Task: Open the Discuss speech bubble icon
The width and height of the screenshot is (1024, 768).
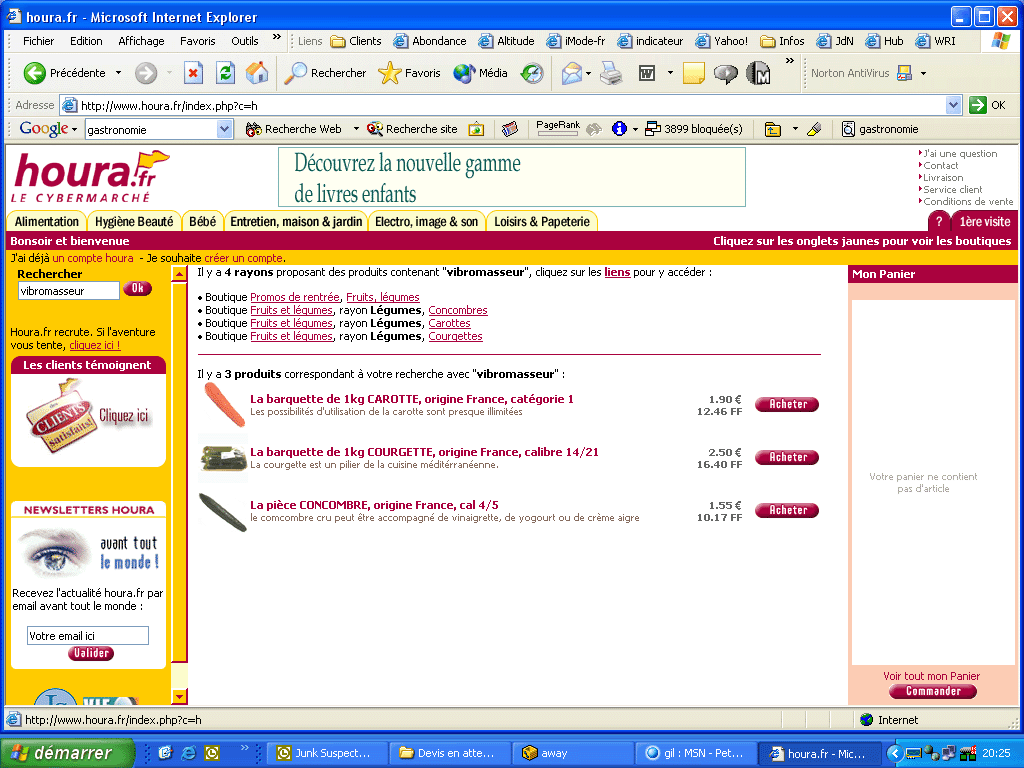Action: click(725, 73)
